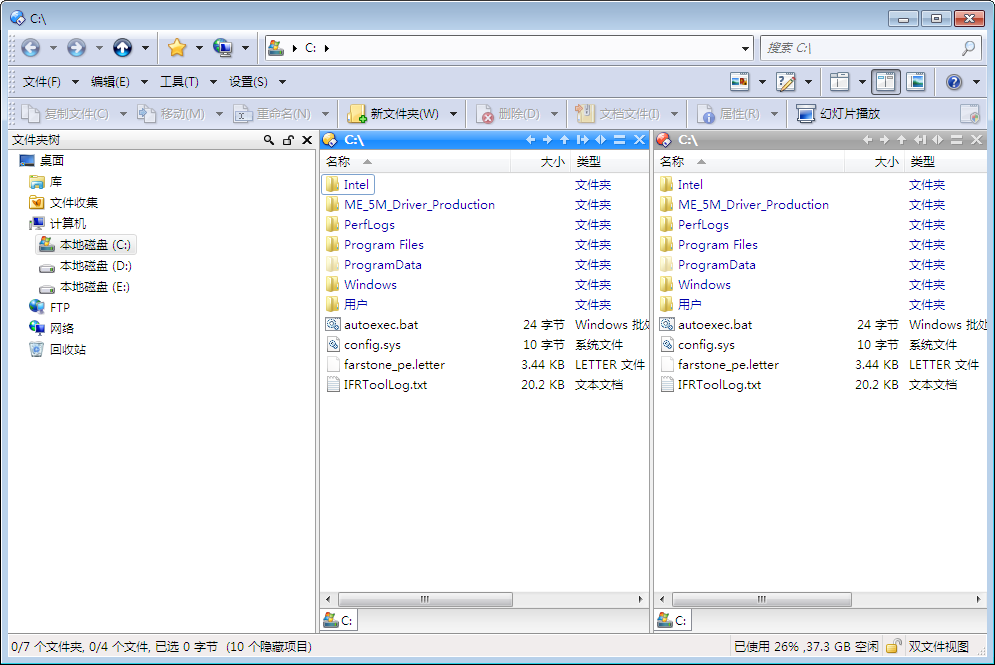Click the administrator shield icon

[x=970, y=114]
